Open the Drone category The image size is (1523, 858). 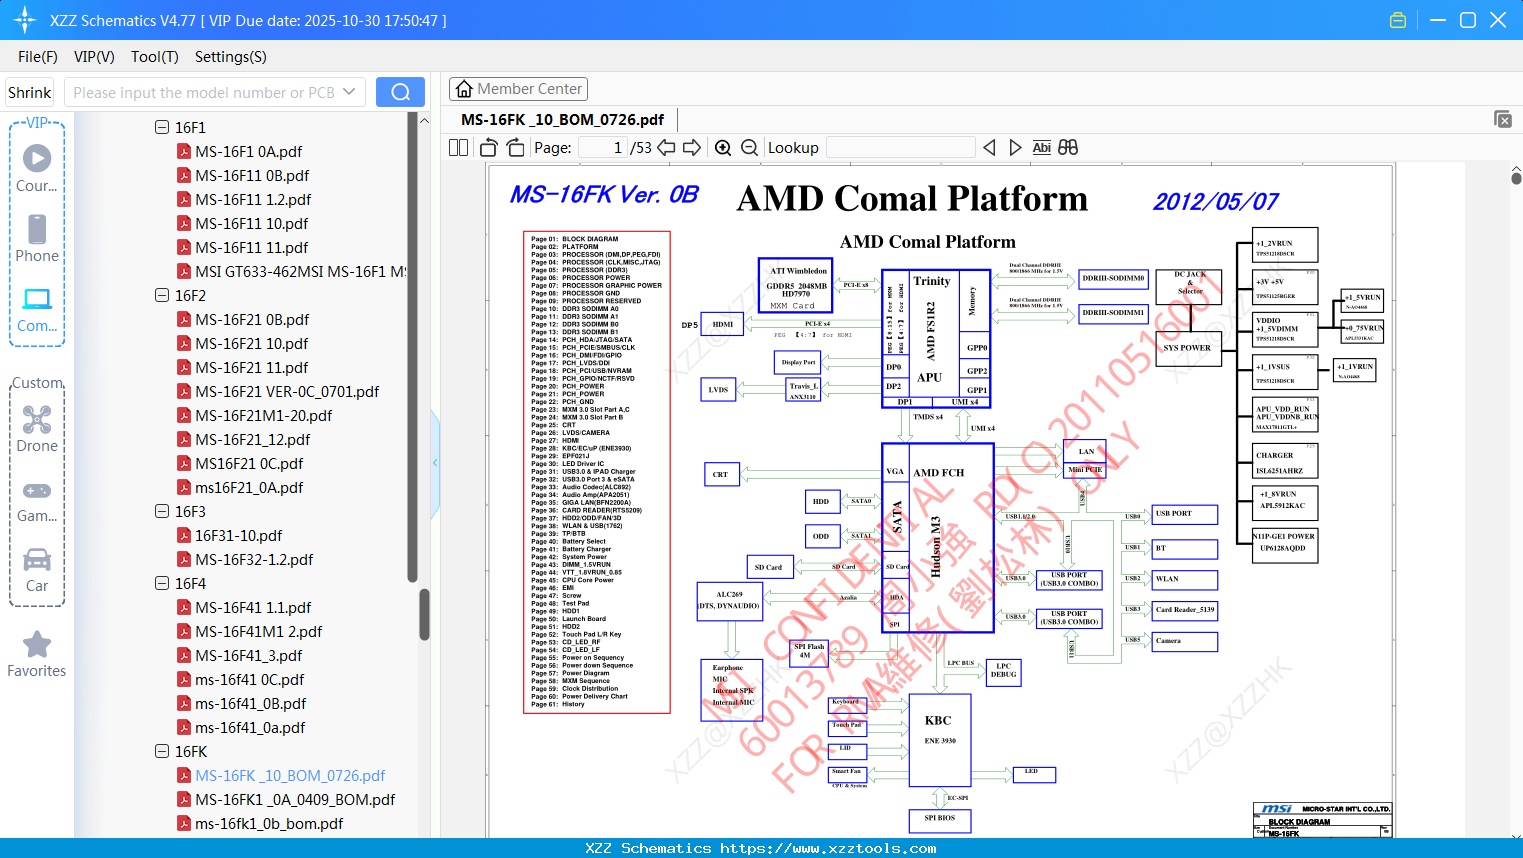pos(37,429)
